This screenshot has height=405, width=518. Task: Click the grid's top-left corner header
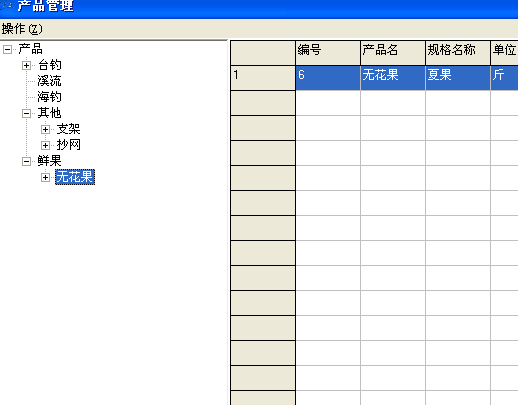263,53
